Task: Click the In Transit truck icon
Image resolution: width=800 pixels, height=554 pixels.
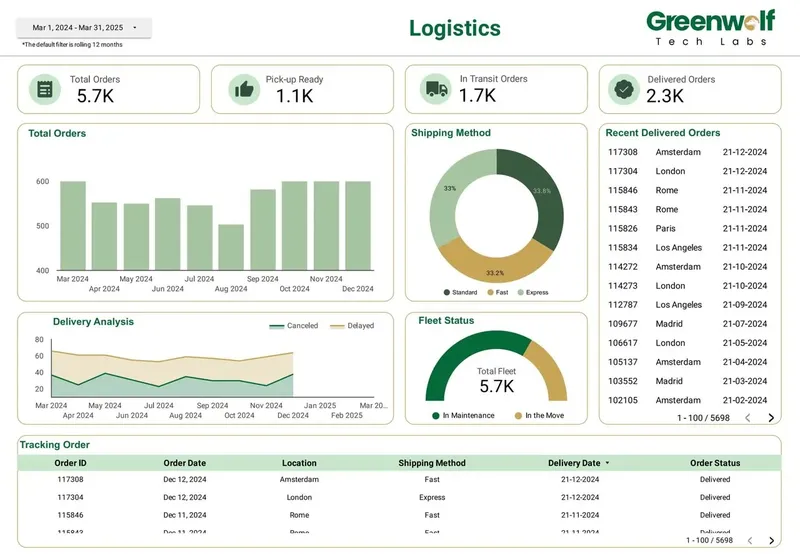Action: (x=436, y=89)
